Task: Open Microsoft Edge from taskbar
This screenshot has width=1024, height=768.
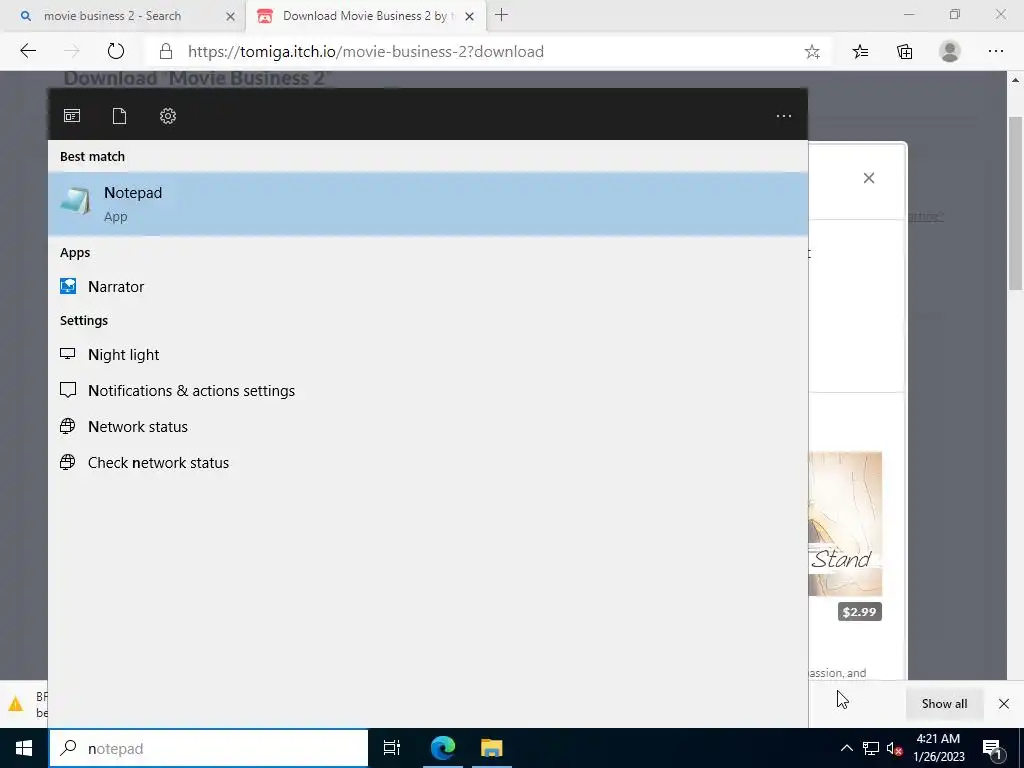Action: 443,748
